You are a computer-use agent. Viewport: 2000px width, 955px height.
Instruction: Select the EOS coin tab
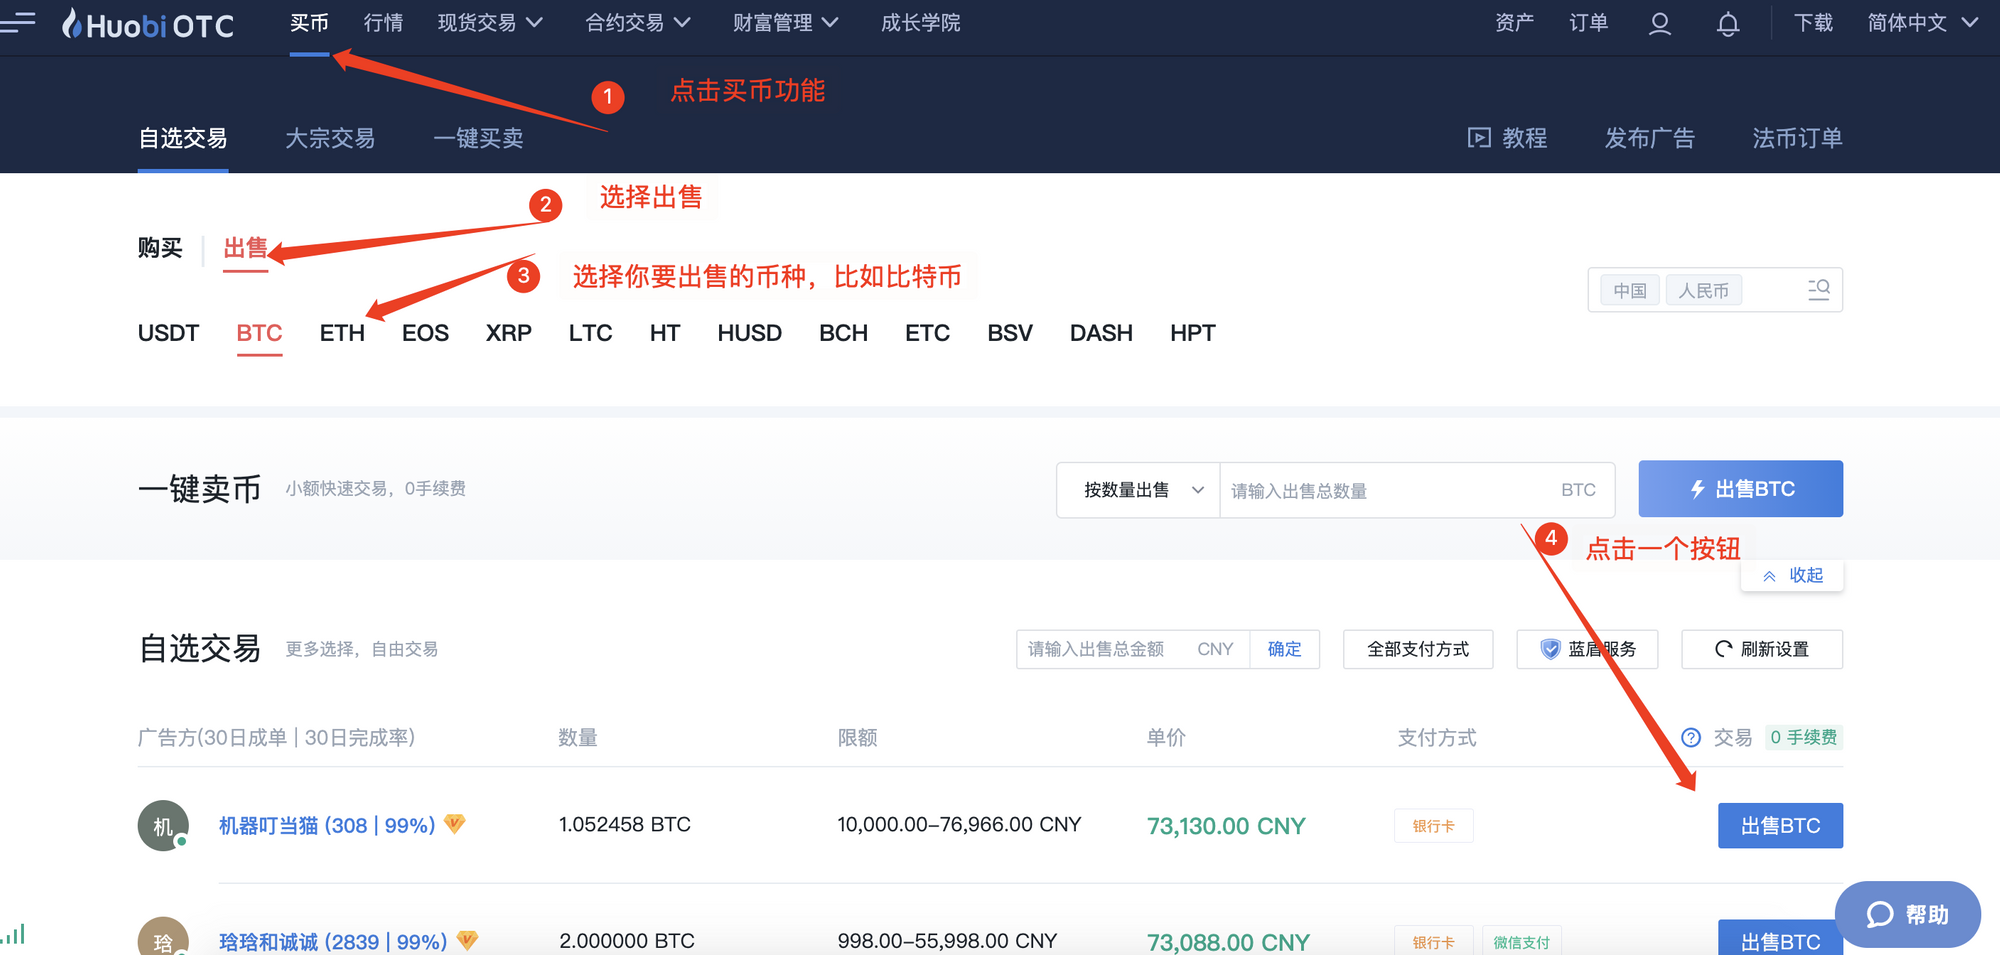coord(425,333)
